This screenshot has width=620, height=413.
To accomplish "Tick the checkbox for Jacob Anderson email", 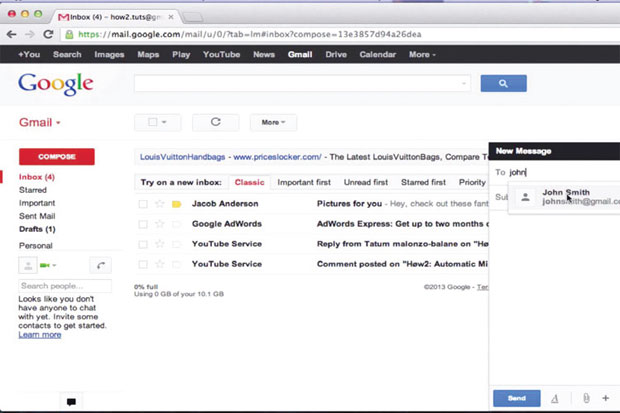I will [143, 204].
